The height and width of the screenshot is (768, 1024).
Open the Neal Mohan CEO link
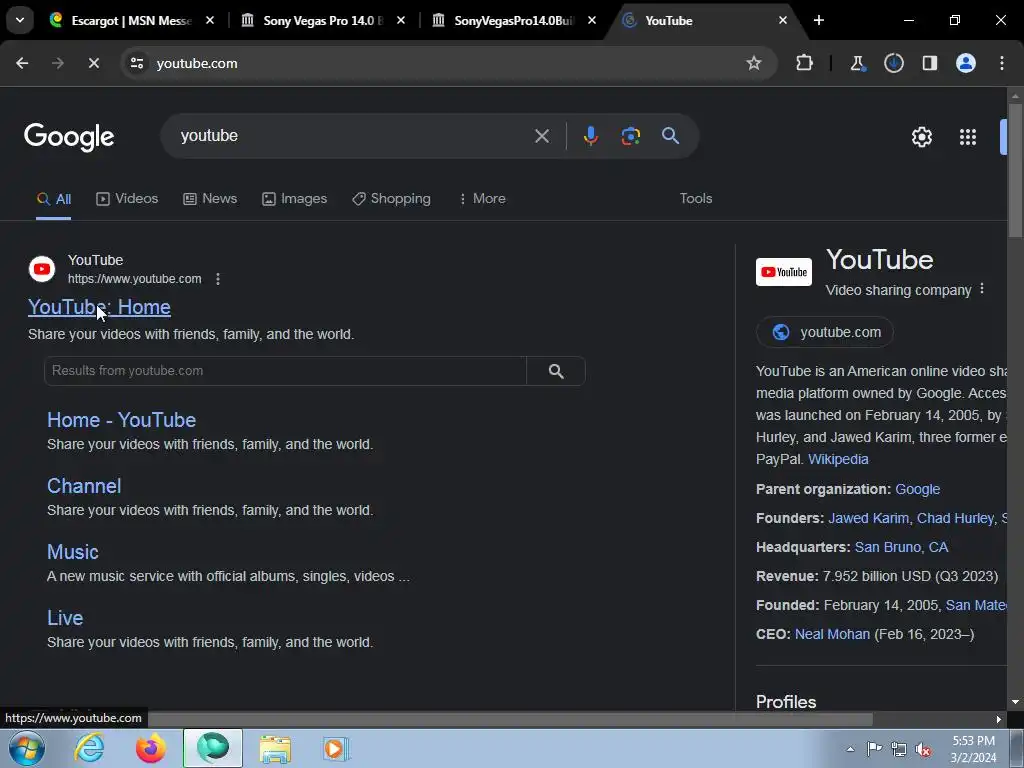pos(832,634)
